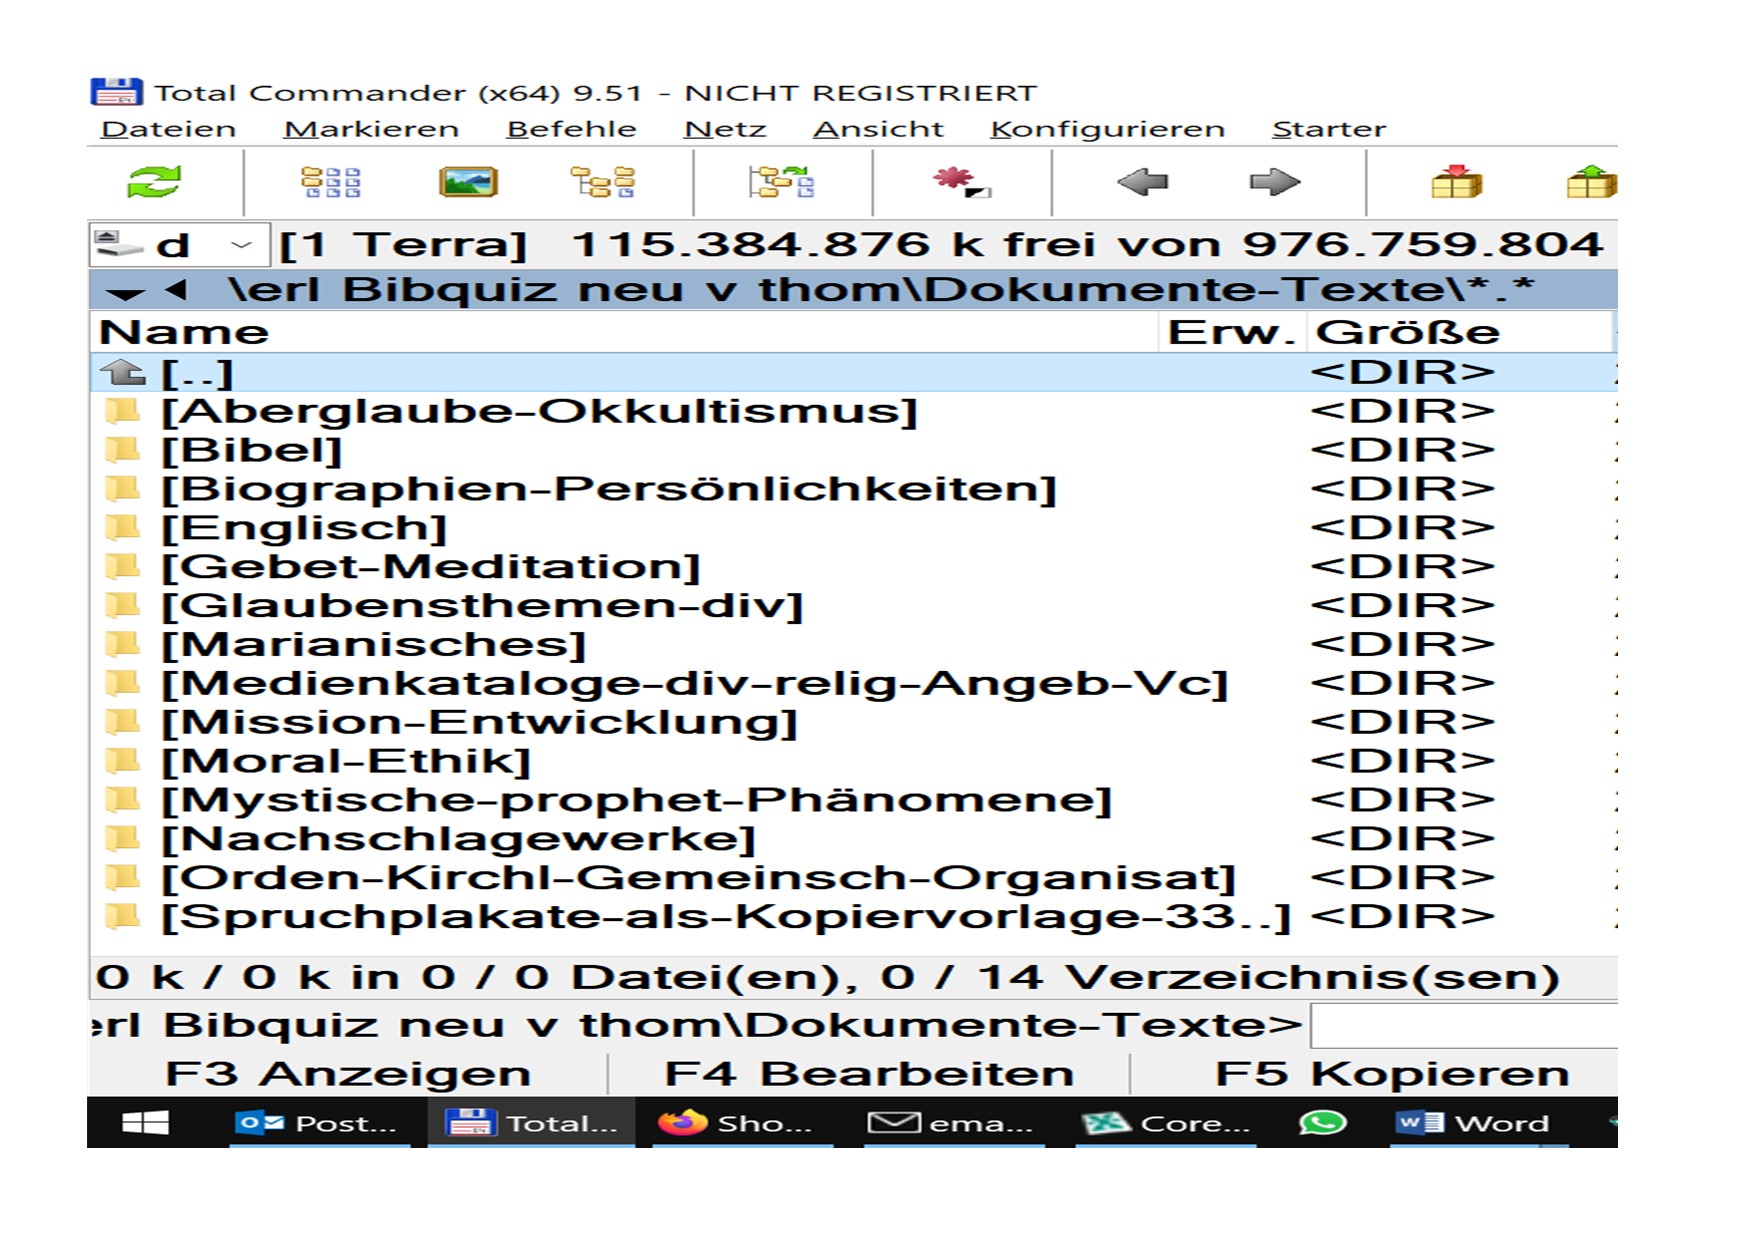The image size is (1754, 1240).
Task: Open the drive d dropdown
Action: click(x=179, y=244)
